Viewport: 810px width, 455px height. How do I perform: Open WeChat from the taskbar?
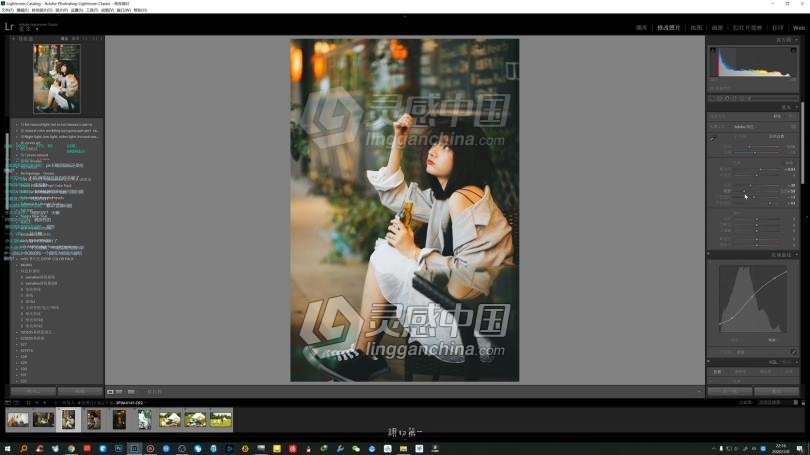[x=355, y=449]
